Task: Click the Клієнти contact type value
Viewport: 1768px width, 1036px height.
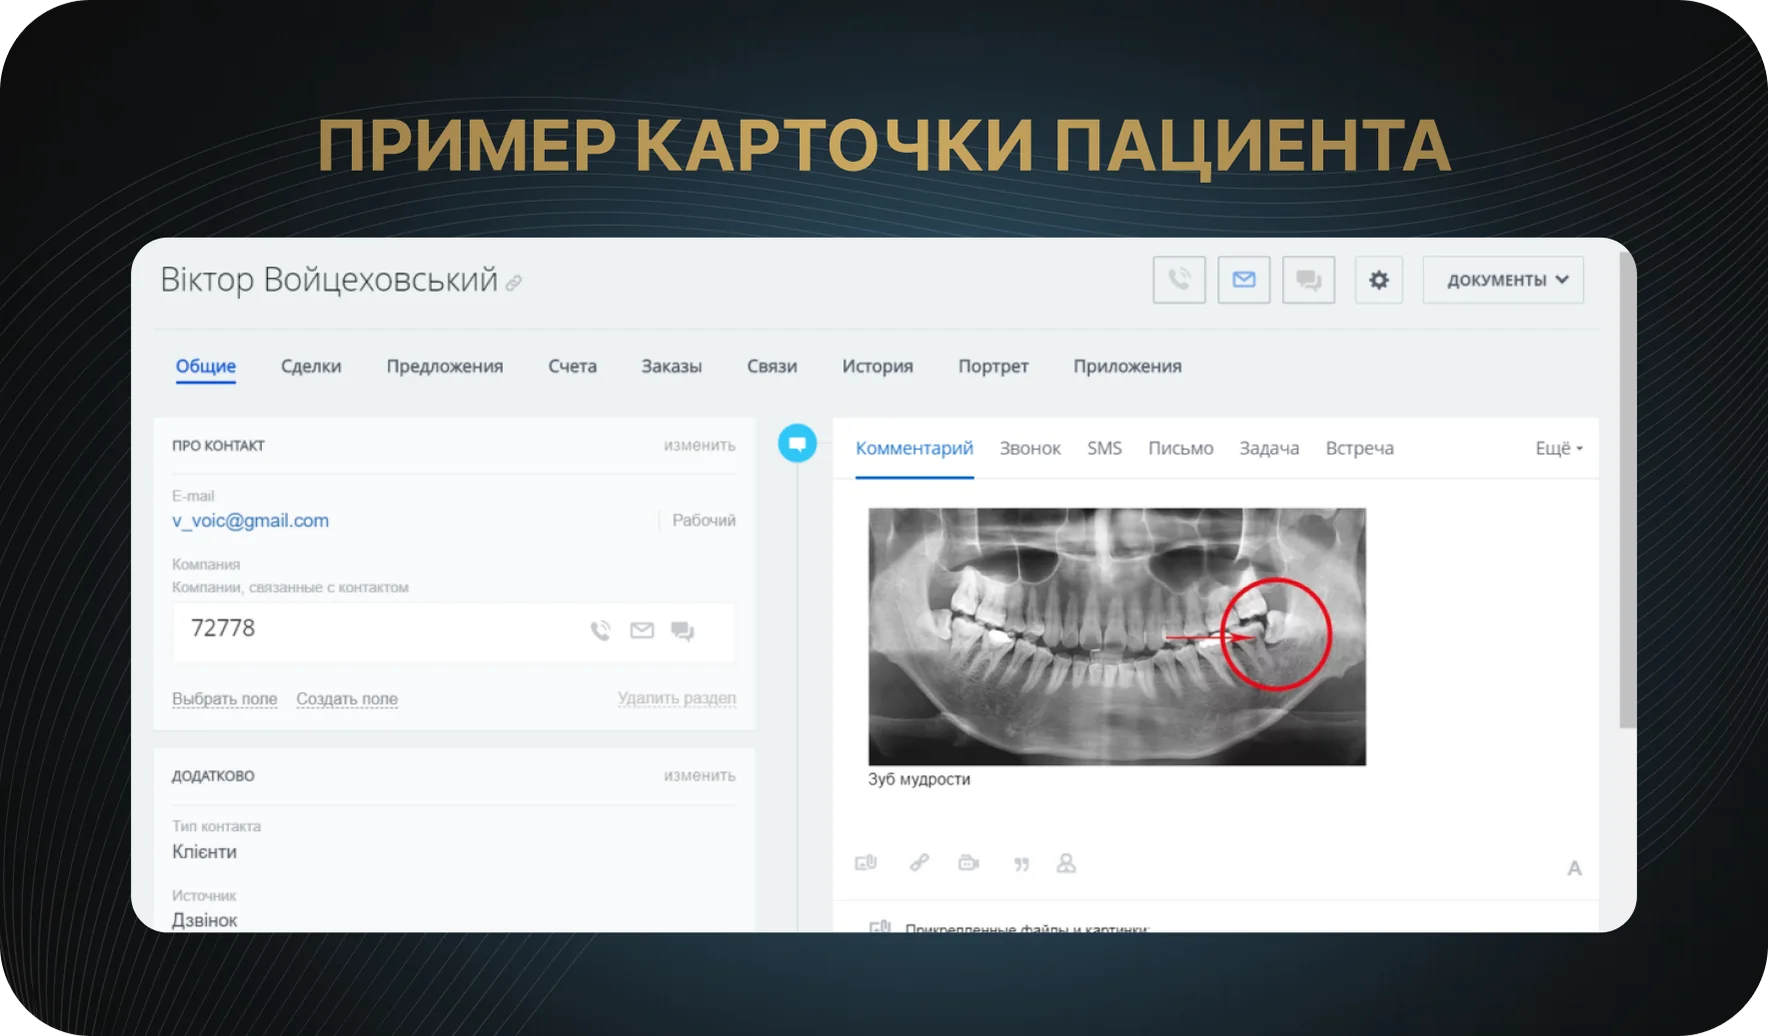Action: 204,852
